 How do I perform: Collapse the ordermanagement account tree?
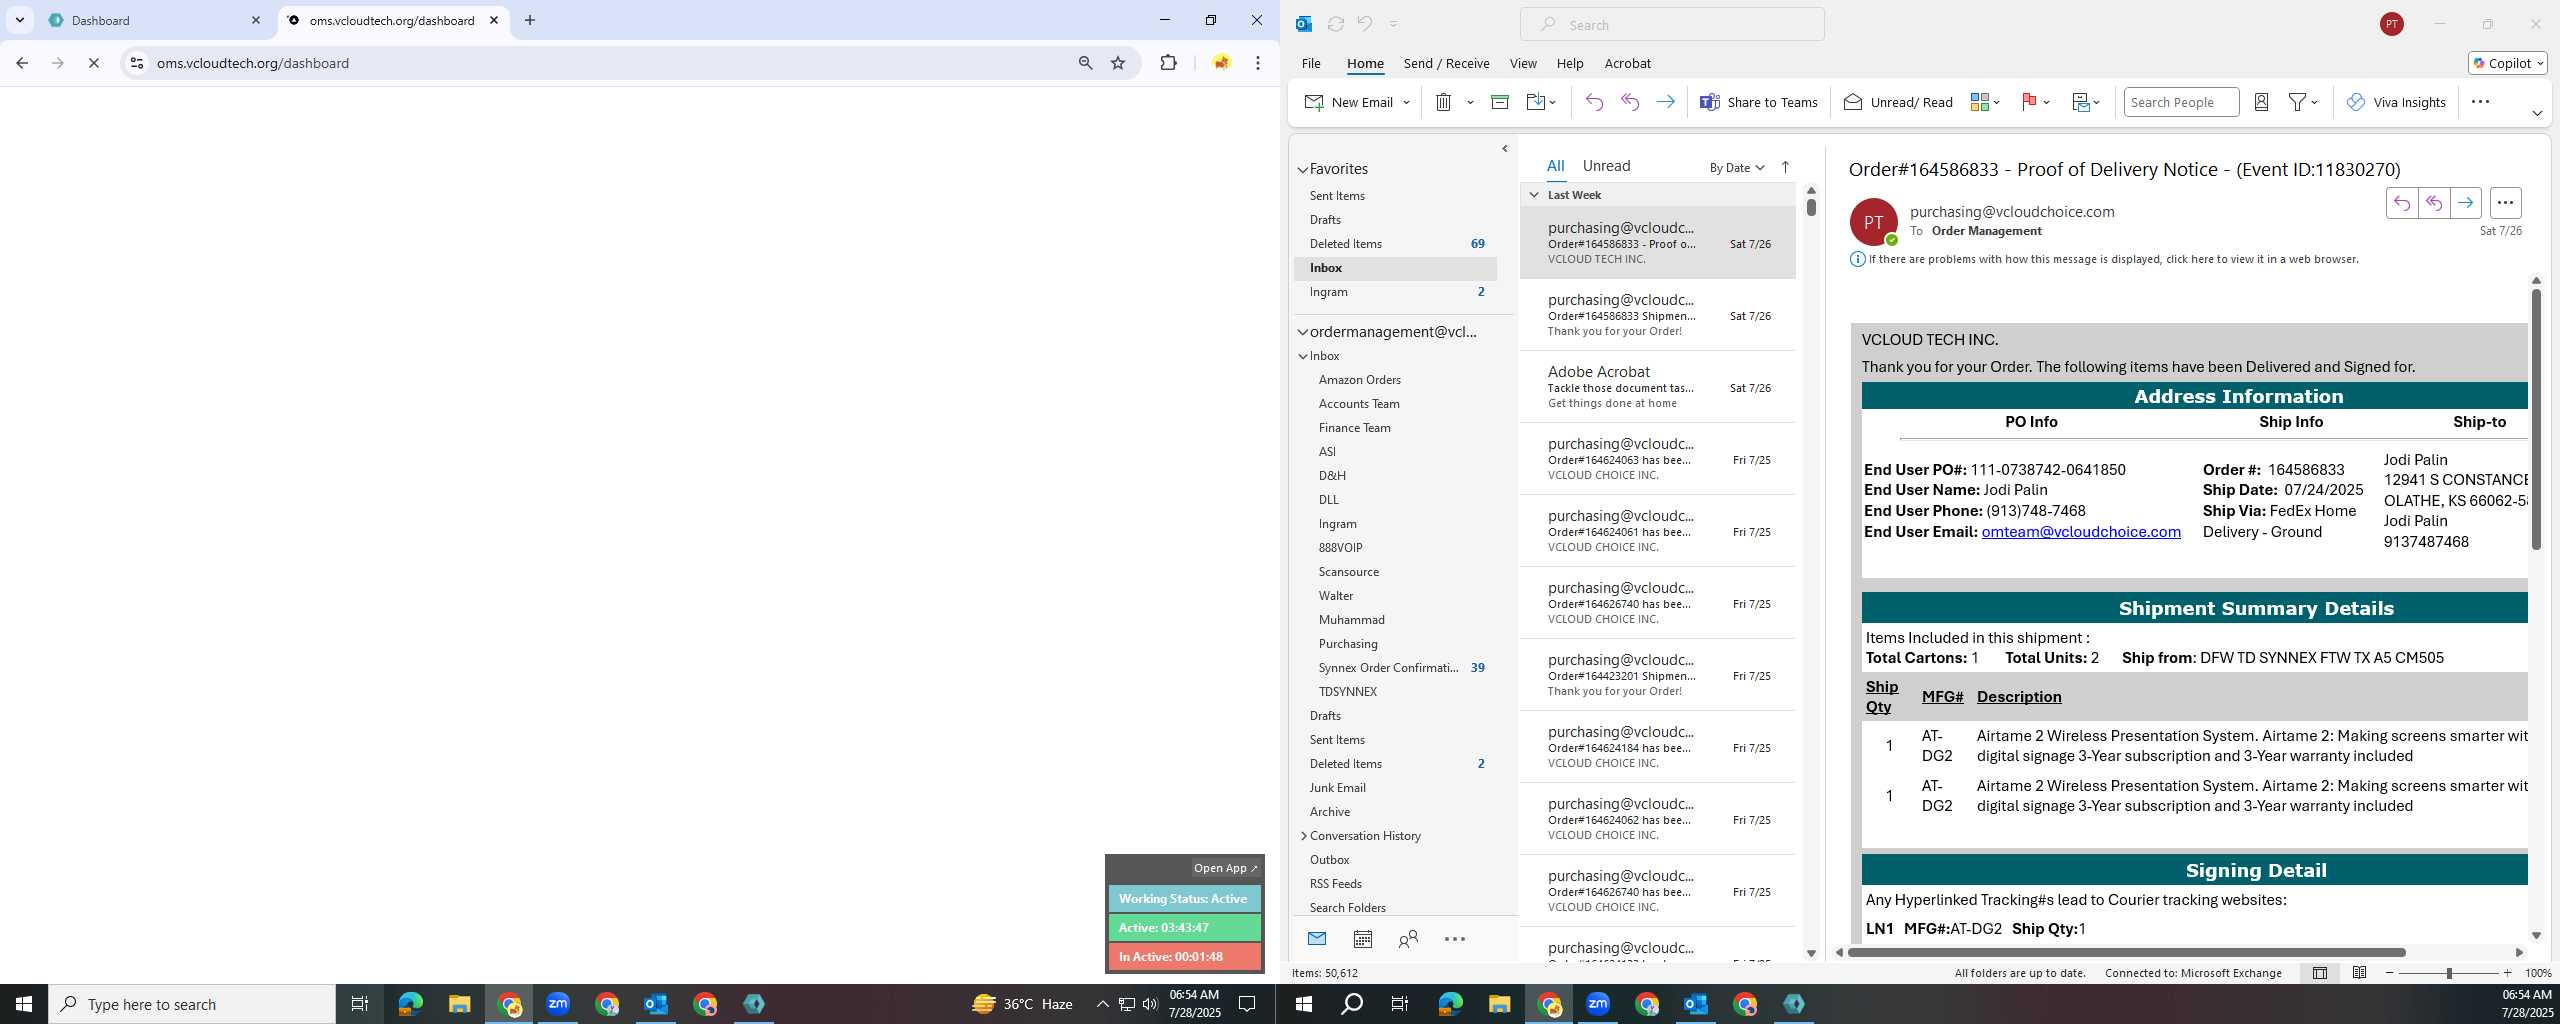1302,332
